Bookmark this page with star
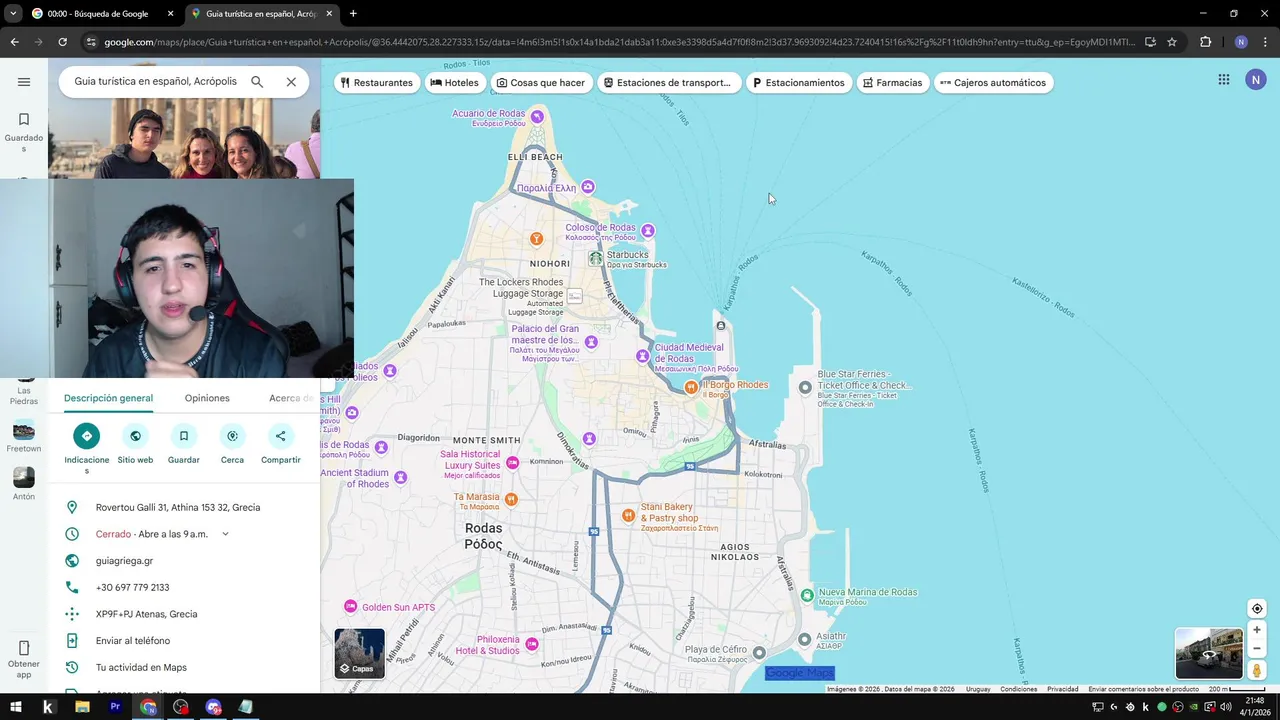1280x720 pixels. point(1172,42)
